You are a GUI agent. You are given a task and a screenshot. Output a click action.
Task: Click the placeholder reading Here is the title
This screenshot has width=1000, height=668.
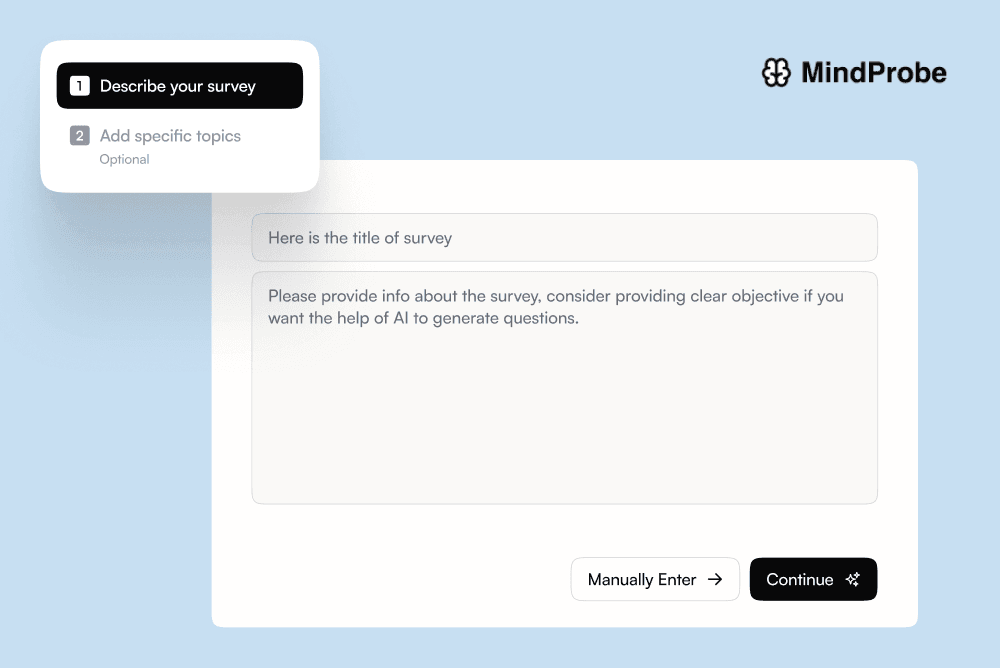[x=360, y=237]
